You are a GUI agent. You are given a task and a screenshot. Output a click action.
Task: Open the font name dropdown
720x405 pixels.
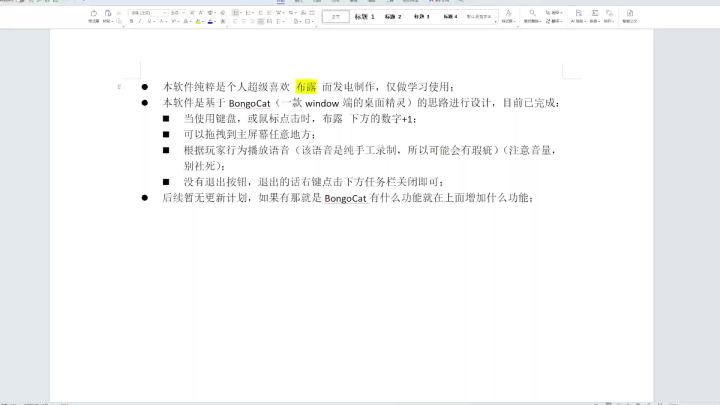[x=165, y=13]
